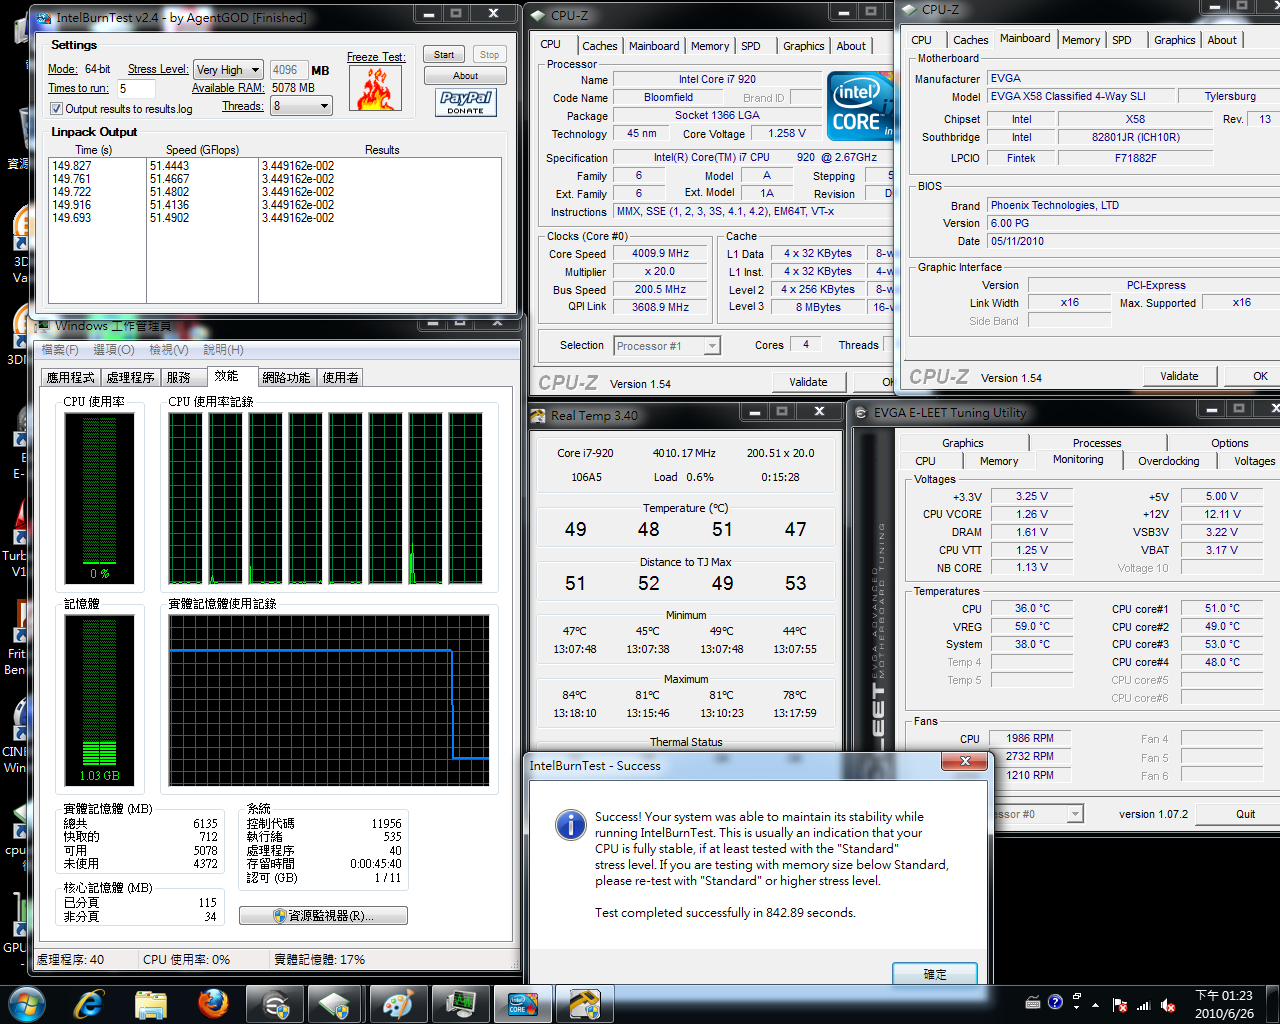Switch to the drive utility taskbar icon
The height and width of the screenshot is (1024, 1280).
pos(335,1004)
